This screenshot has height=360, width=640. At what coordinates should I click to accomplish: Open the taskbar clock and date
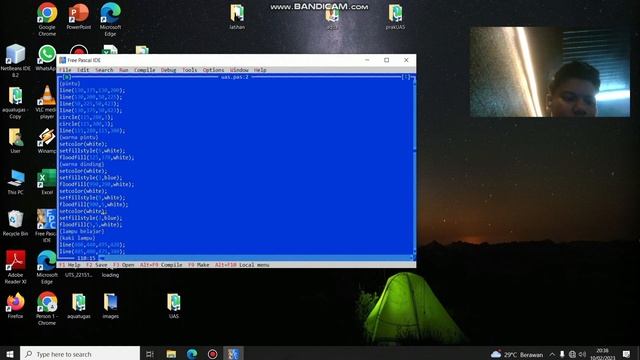pos(602,354)
